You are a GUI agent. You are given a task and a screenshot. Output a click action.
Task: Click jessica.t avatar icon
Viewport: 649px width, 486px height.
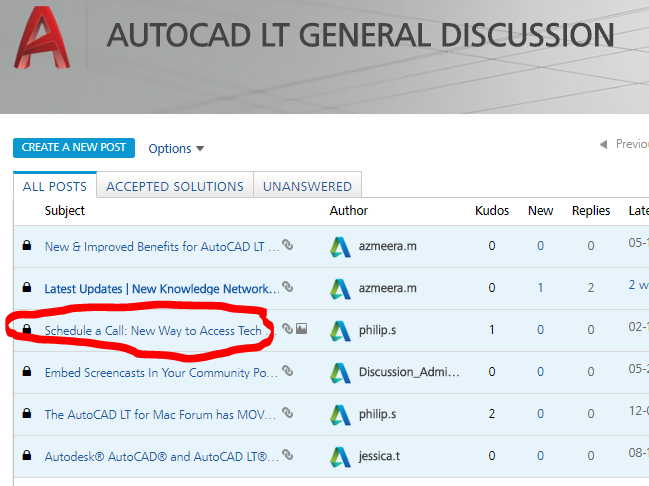point(340,457)
